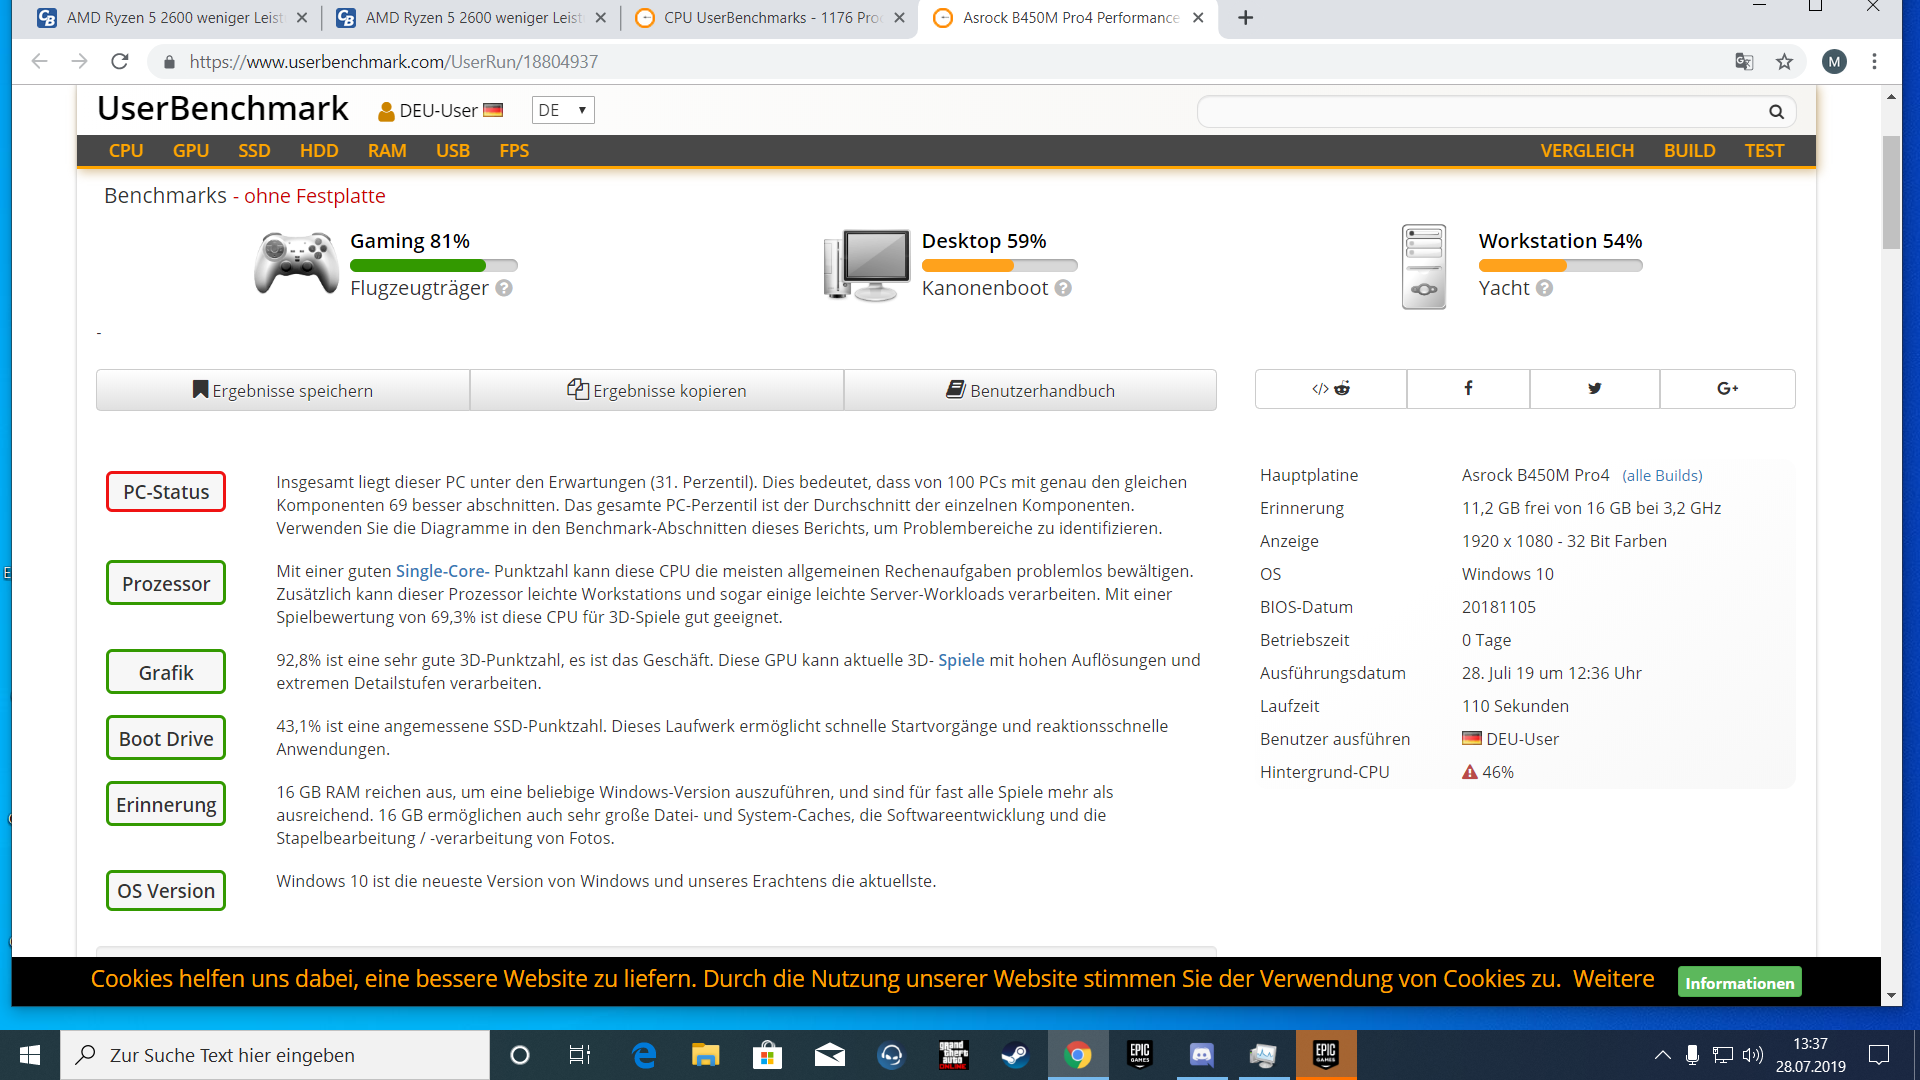Open the GPU menu item
The image size is (1920, 1080).
(190, 151)
